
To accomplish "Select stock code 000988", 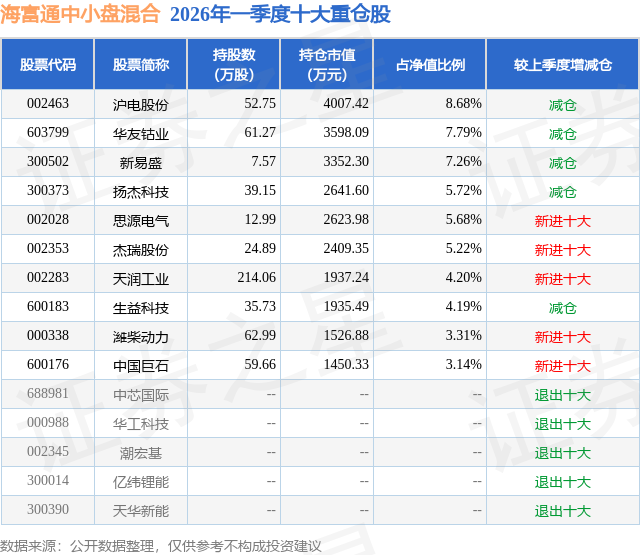I will [48, 422].
